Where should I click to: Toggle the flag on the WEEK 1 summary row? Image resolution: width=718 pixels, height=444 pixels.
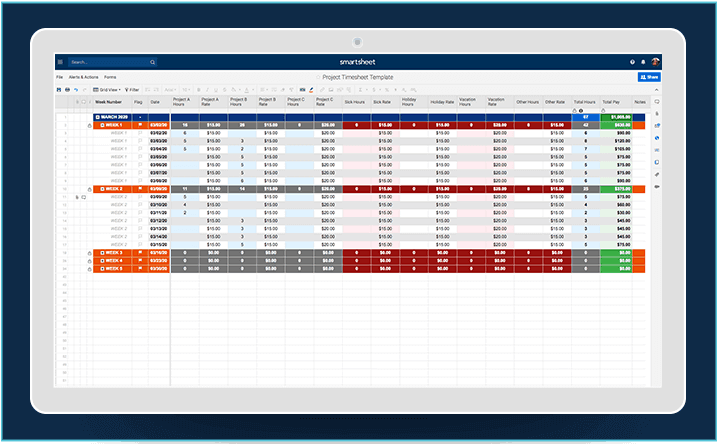pos(140,124)
